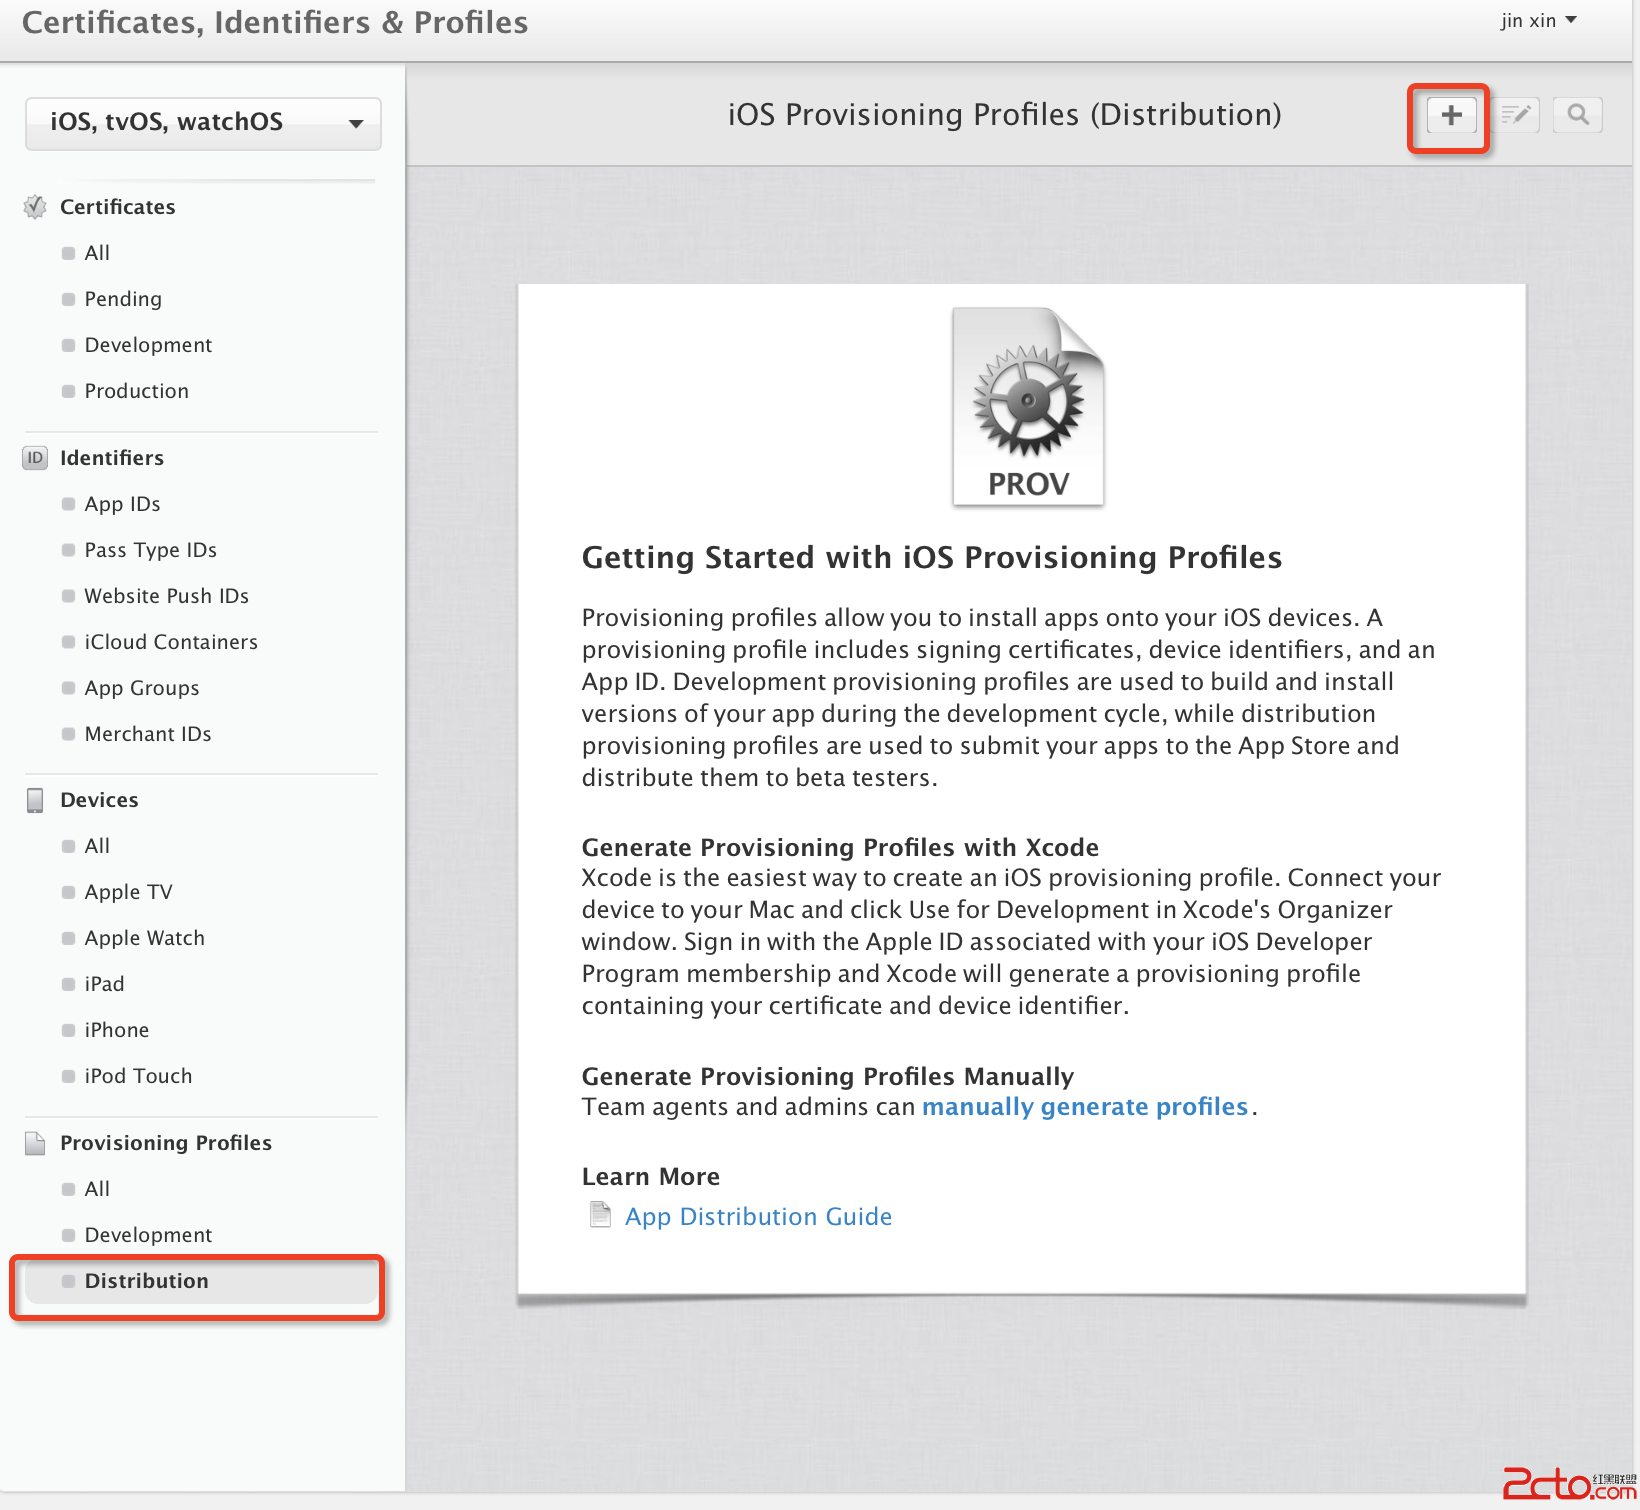Click the Identifiers section heading
The height and width of the screenshot is (1510, 1640).
tap(112, 458)
